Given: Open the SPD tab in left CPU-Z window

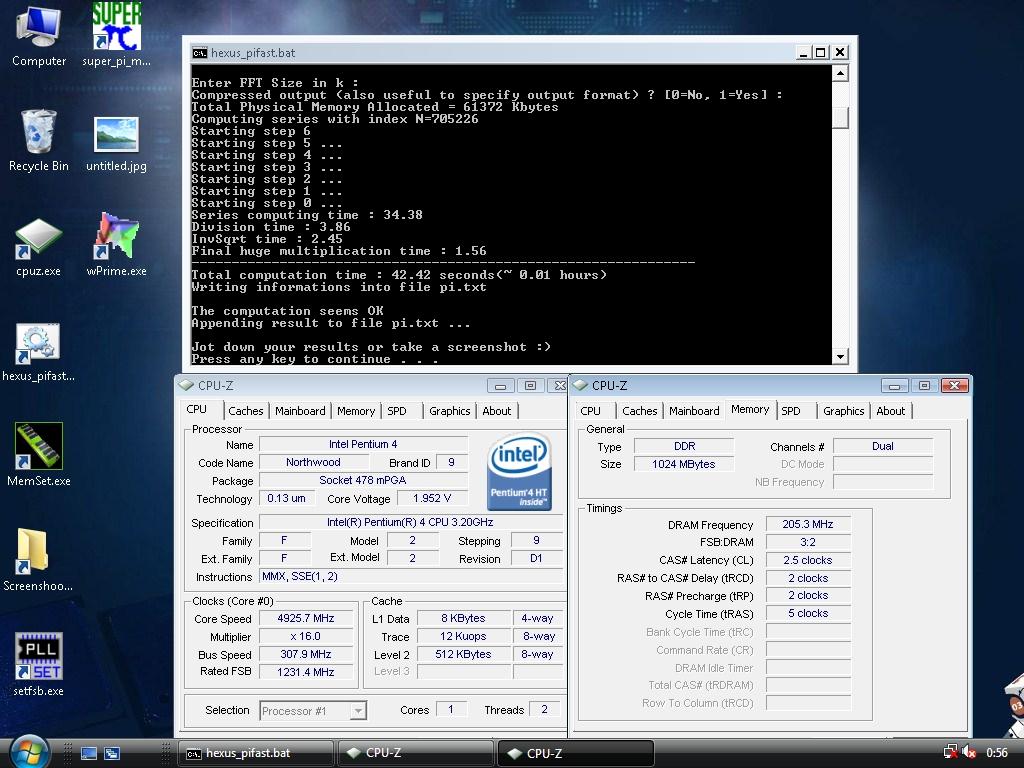Looking at the screenshot, I should pos(396,411).
